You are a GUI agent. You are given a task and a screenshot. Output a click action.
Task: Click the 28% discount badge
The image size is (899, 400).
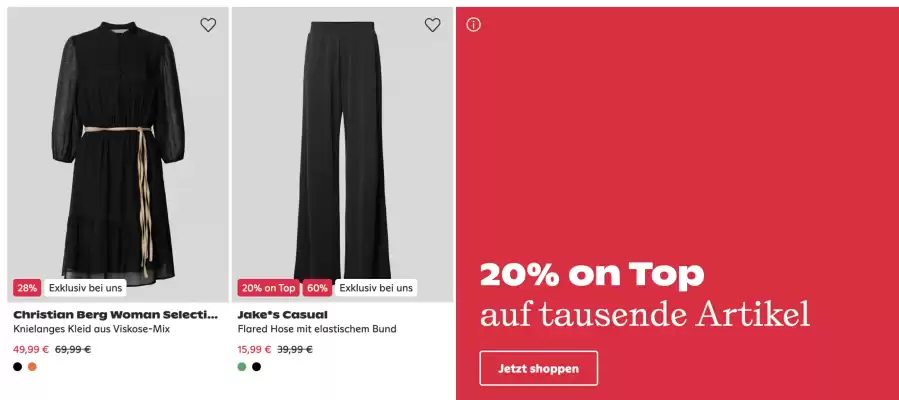pyautogui.click(x=27, y=288)
